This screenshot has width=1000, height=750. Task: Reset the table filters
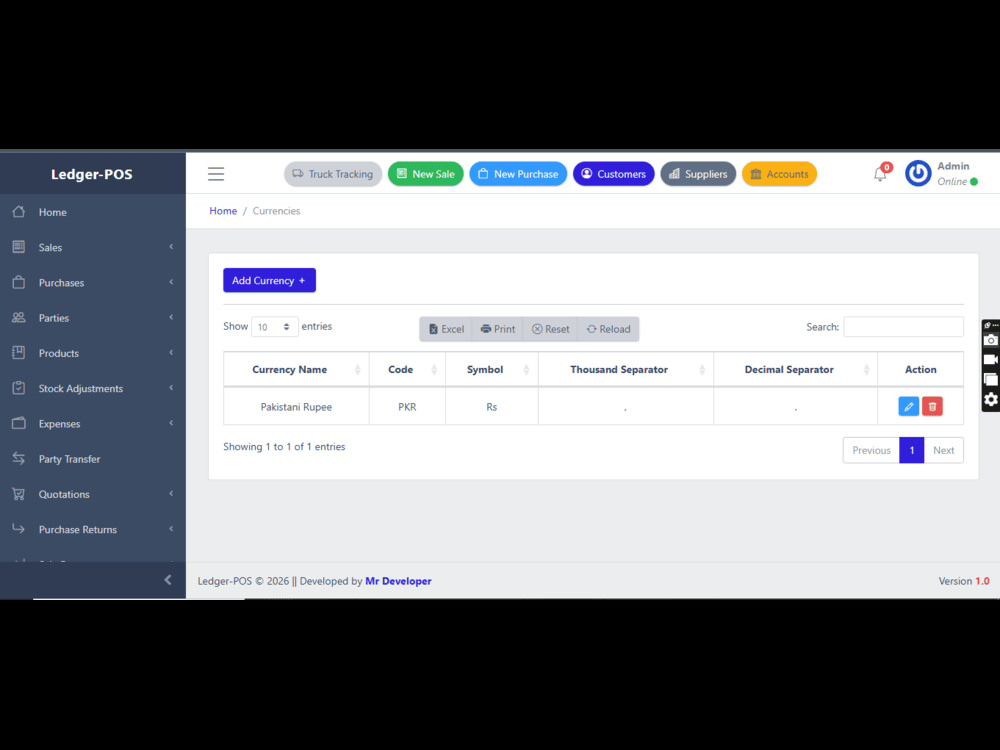550,329
